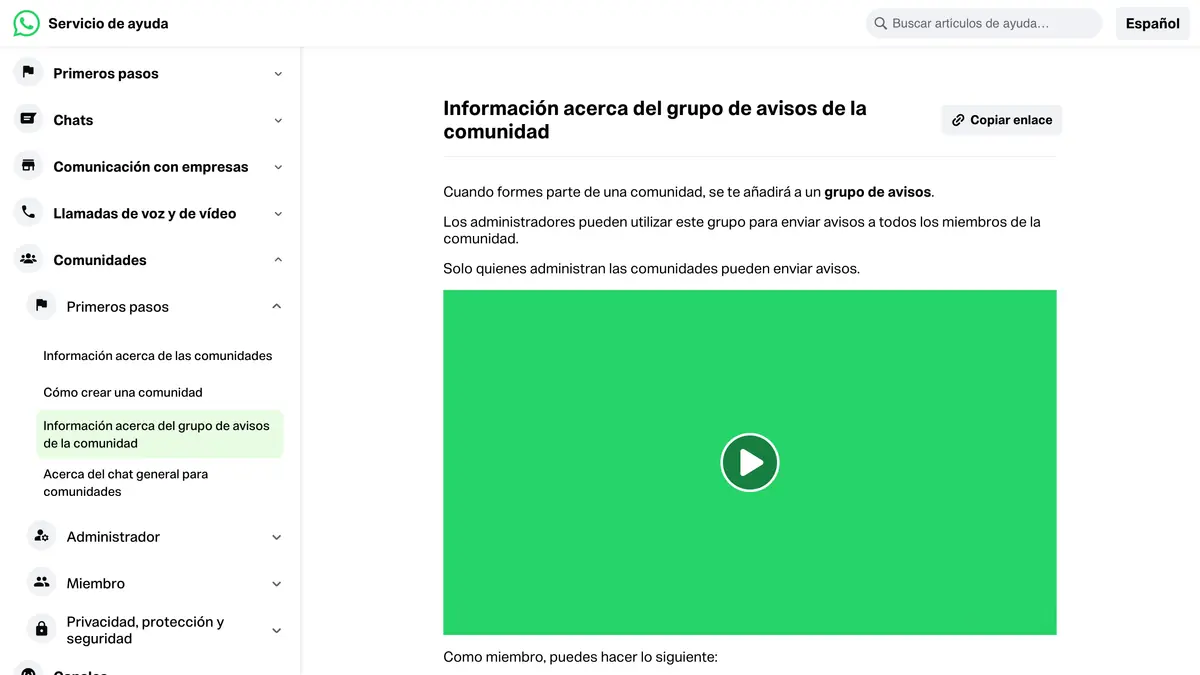Click the WhatsApp logo icon
Image resolution: width=1200 pixels, height=675 pixels.
pos(26,23)
